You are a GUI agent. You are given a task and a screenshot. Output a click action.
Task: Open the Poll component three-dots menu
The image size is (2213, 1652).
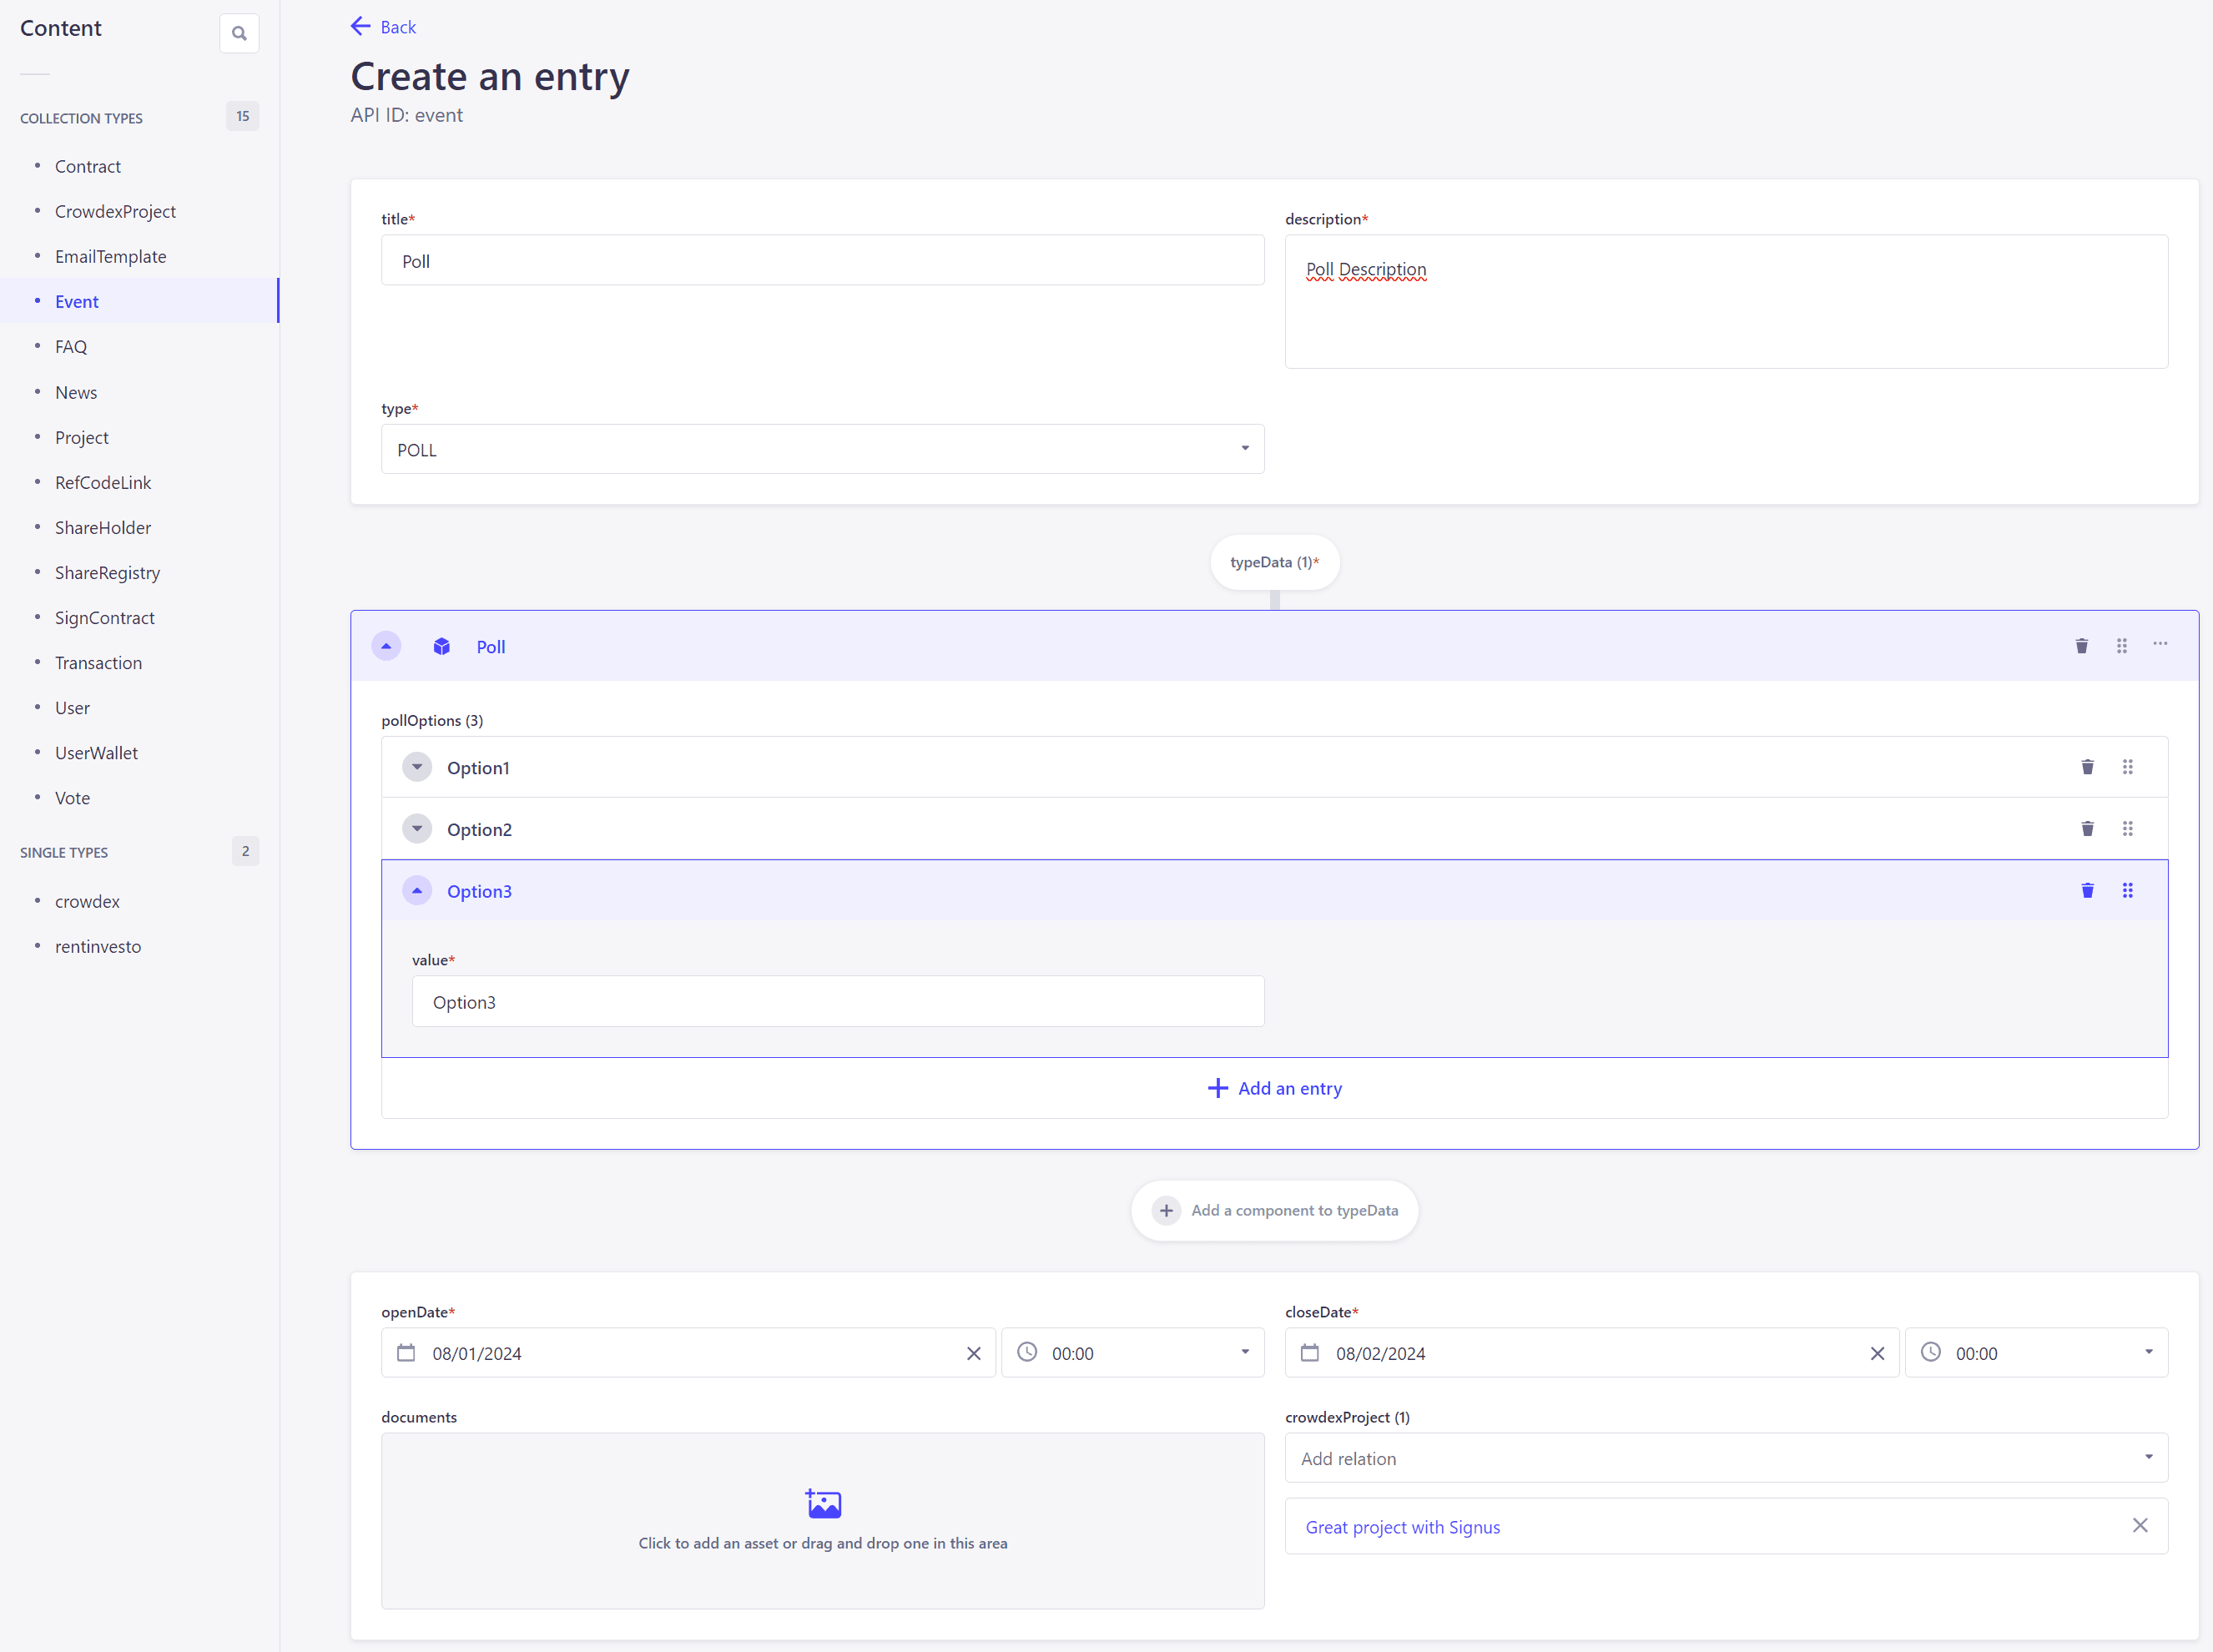[x=2160, y=644]
